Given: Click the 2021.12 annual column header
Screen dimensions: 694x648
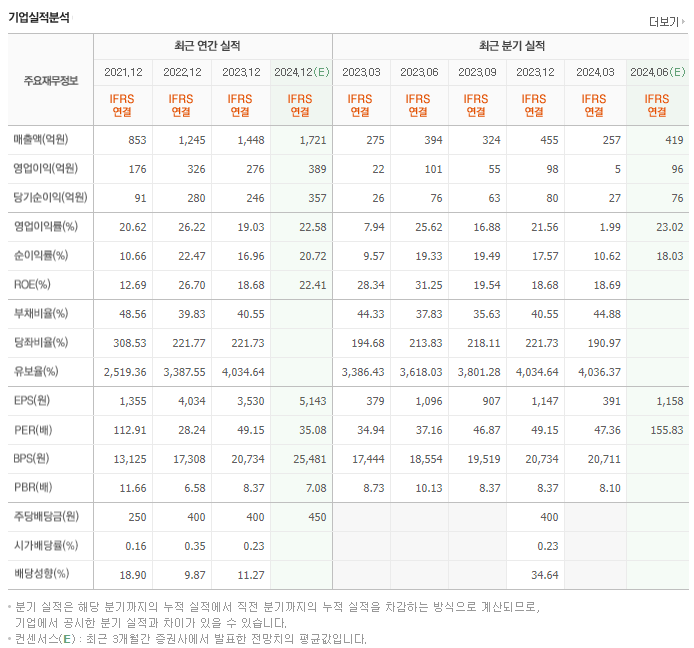Looking at the screenshot, I should (123, 72).
